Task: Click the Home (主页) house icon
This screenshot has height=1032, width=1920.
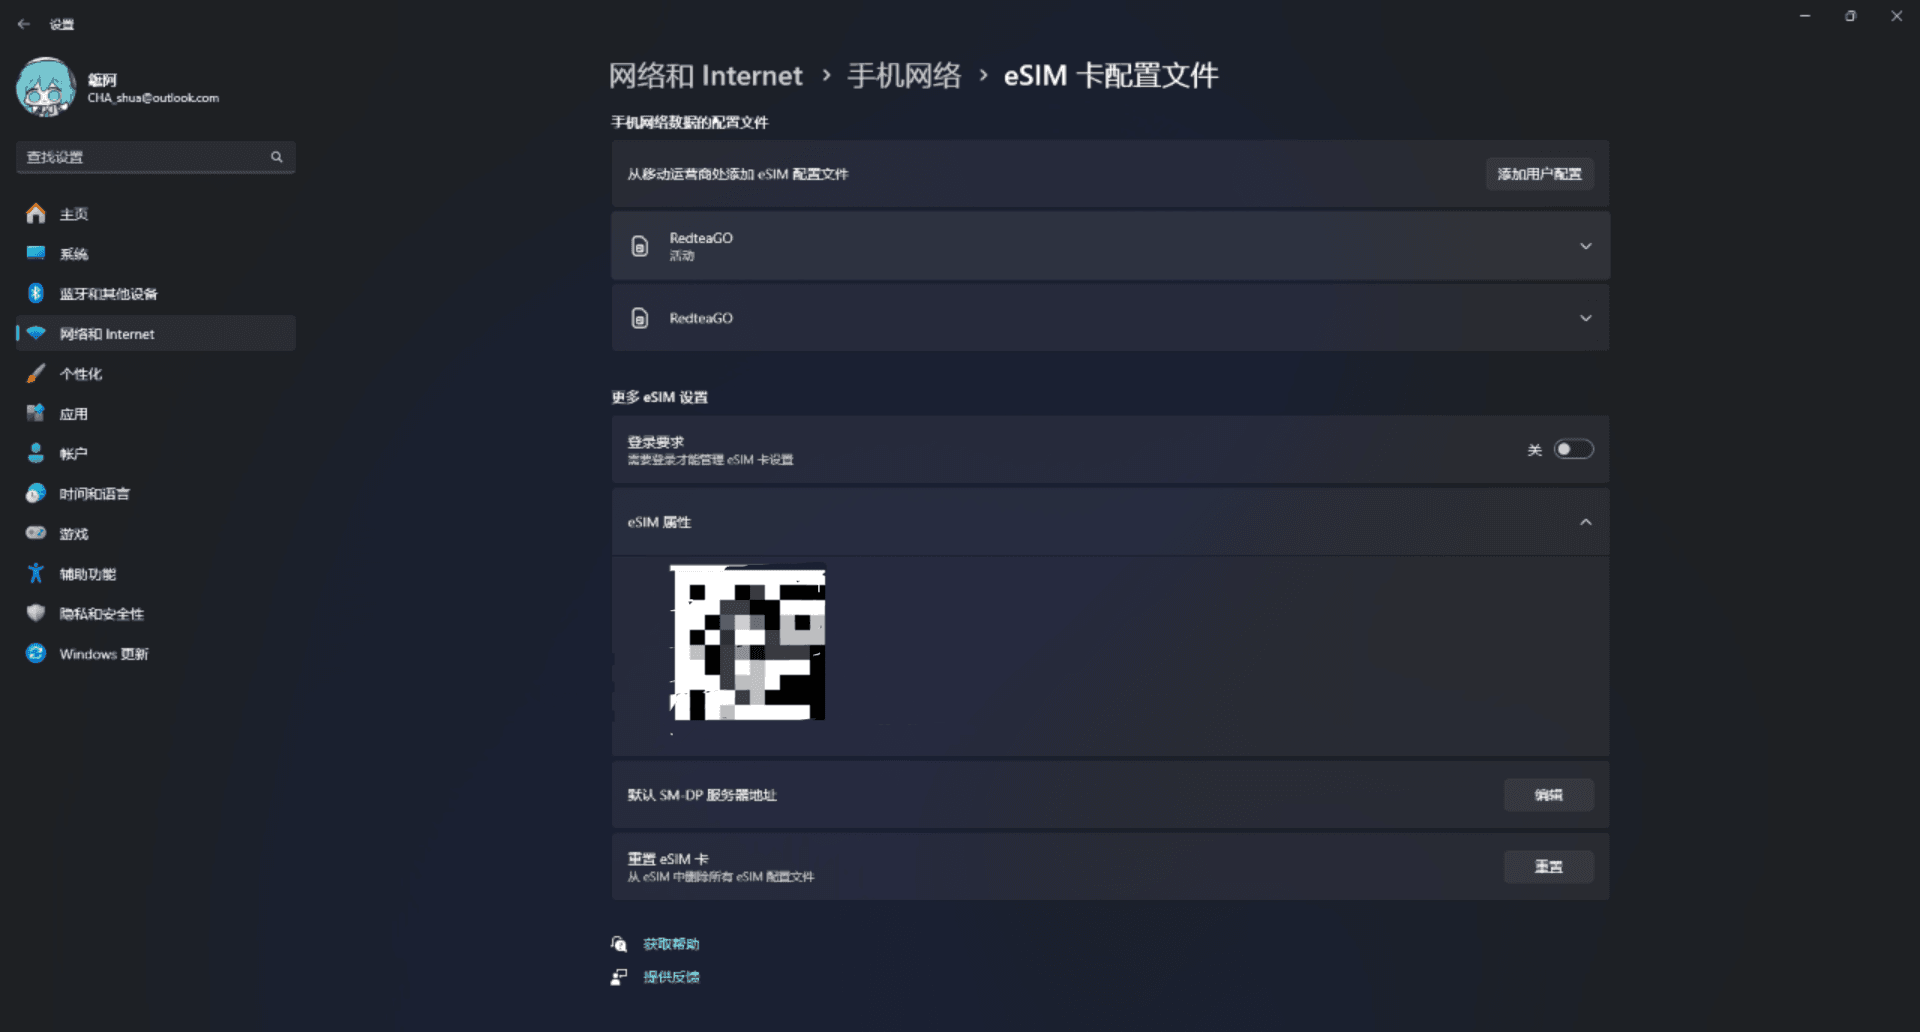Action: click(x=36, y=213)
